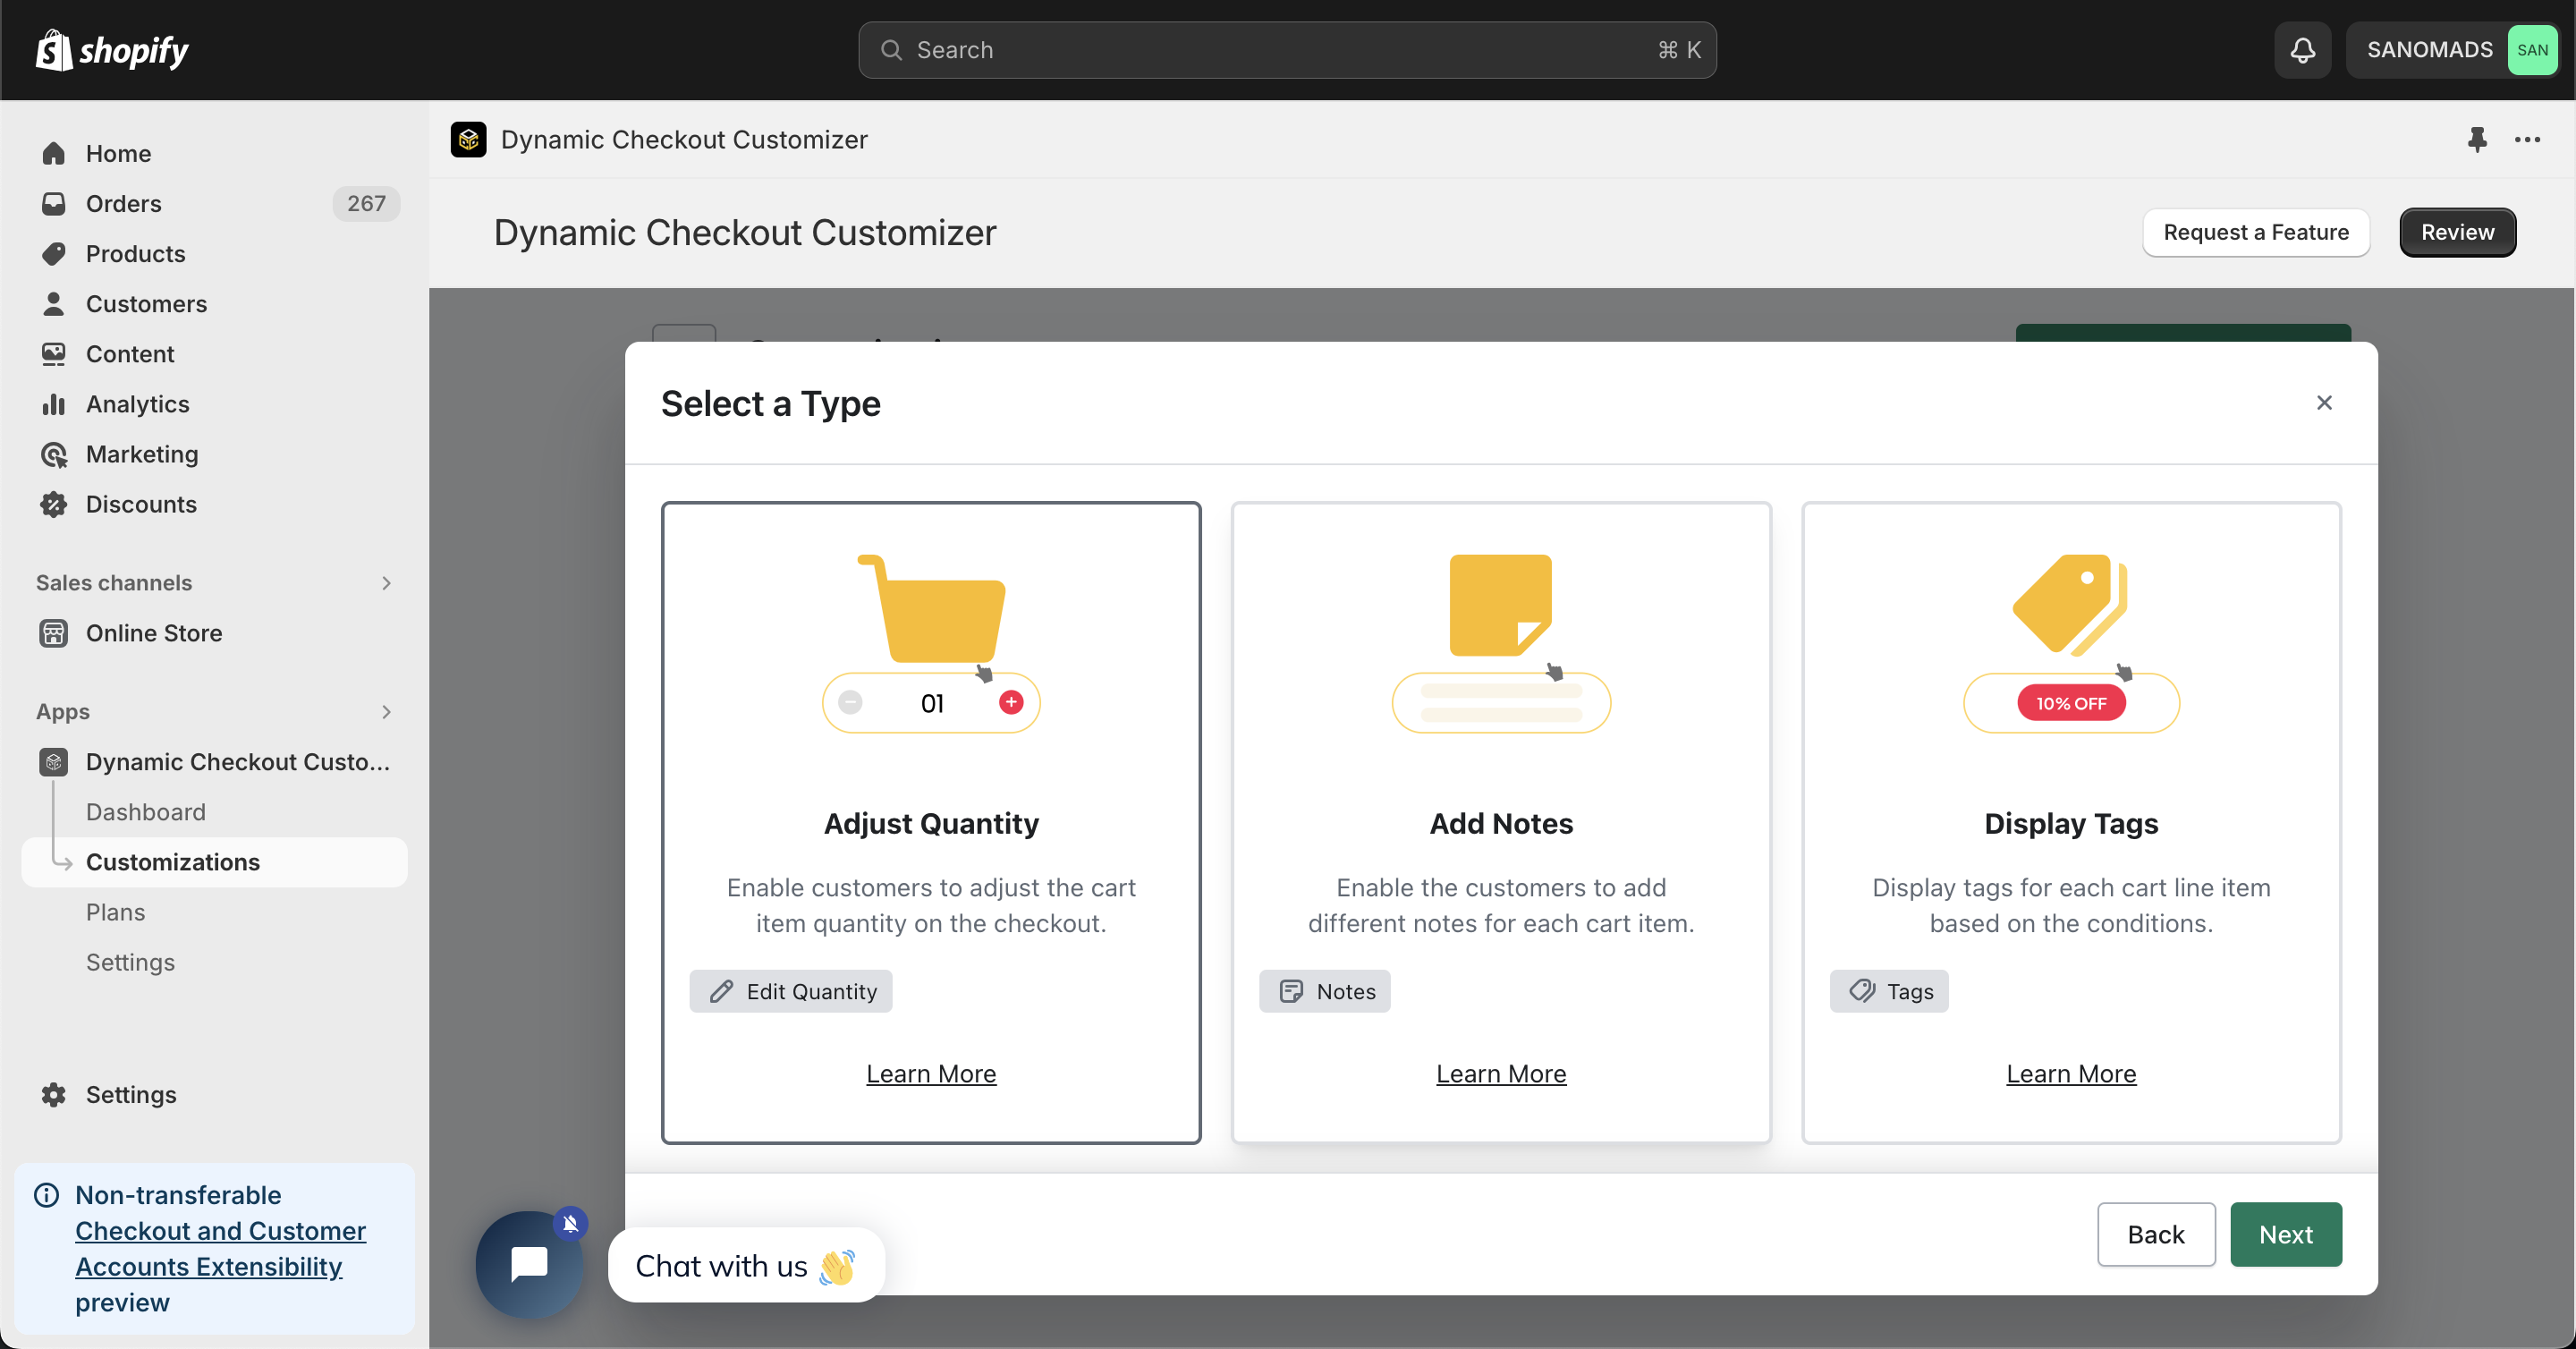Image resolution: width=2576 pixels, height=1349 pixels.
Task: Click the red plus in quantity illustration
Action: coord(1011,702)
